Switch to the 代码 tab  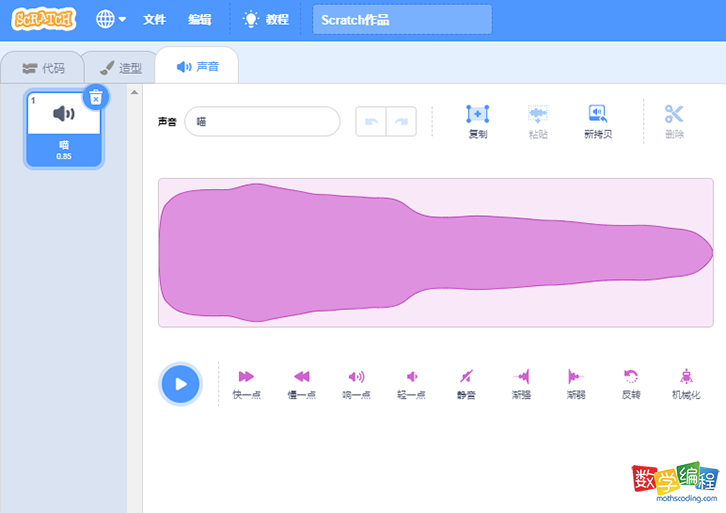(43, 68)
